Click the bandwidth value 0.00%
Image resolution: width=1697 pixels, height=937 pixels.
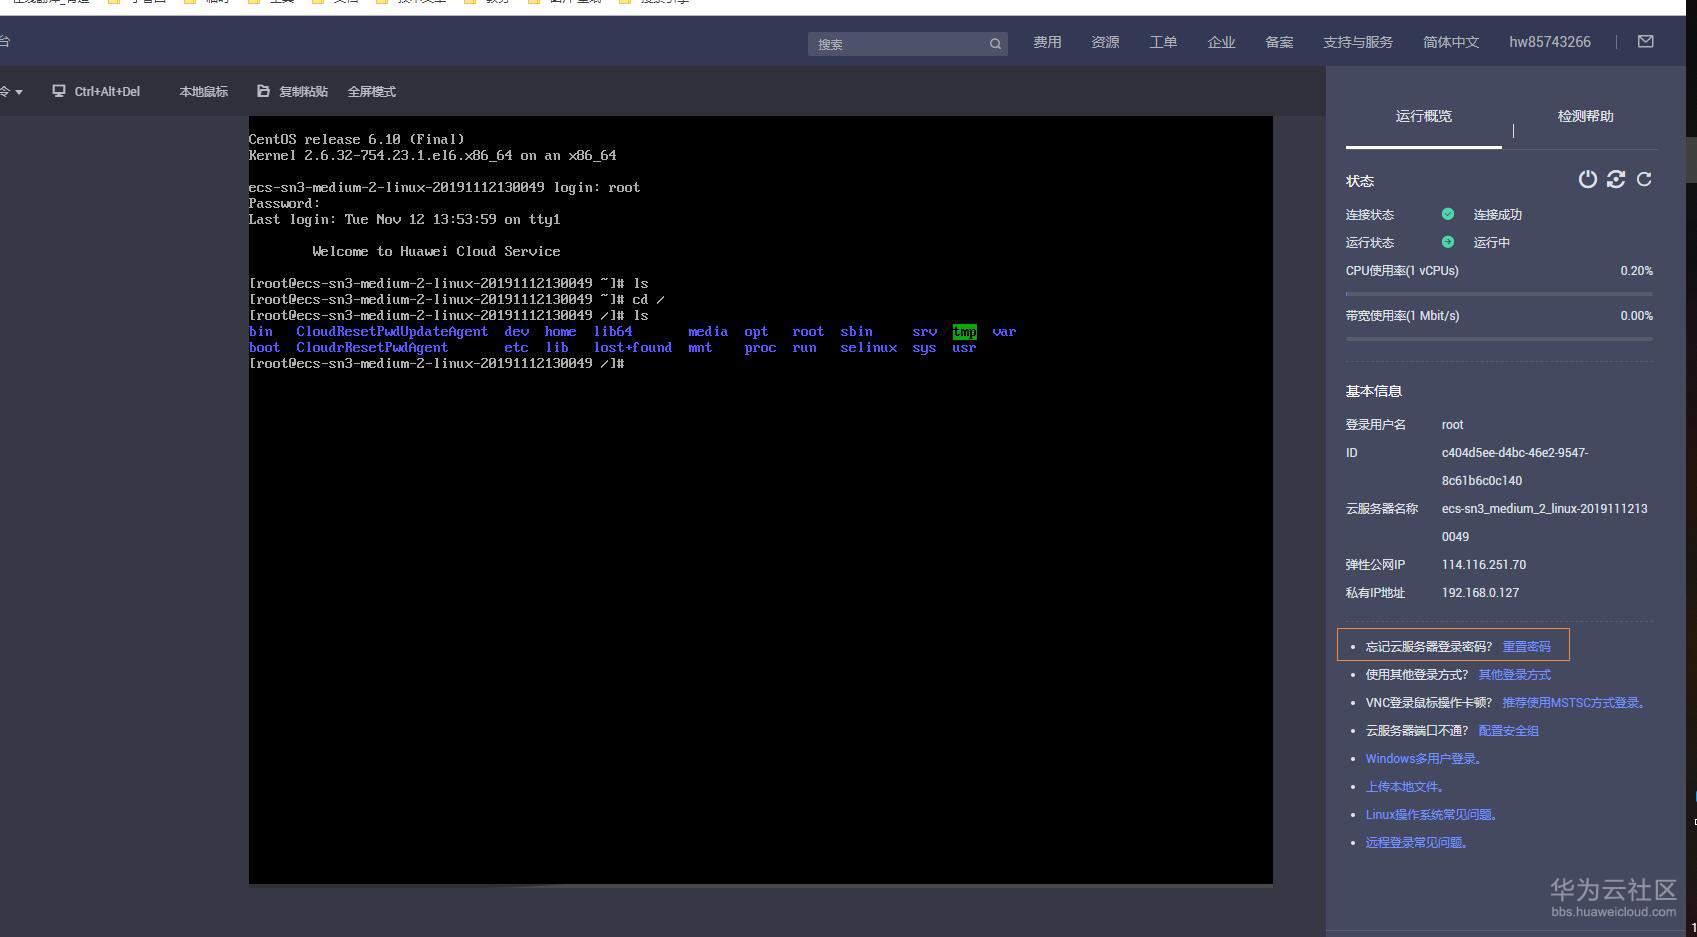pyautogui.click(x=1636, y=316)
